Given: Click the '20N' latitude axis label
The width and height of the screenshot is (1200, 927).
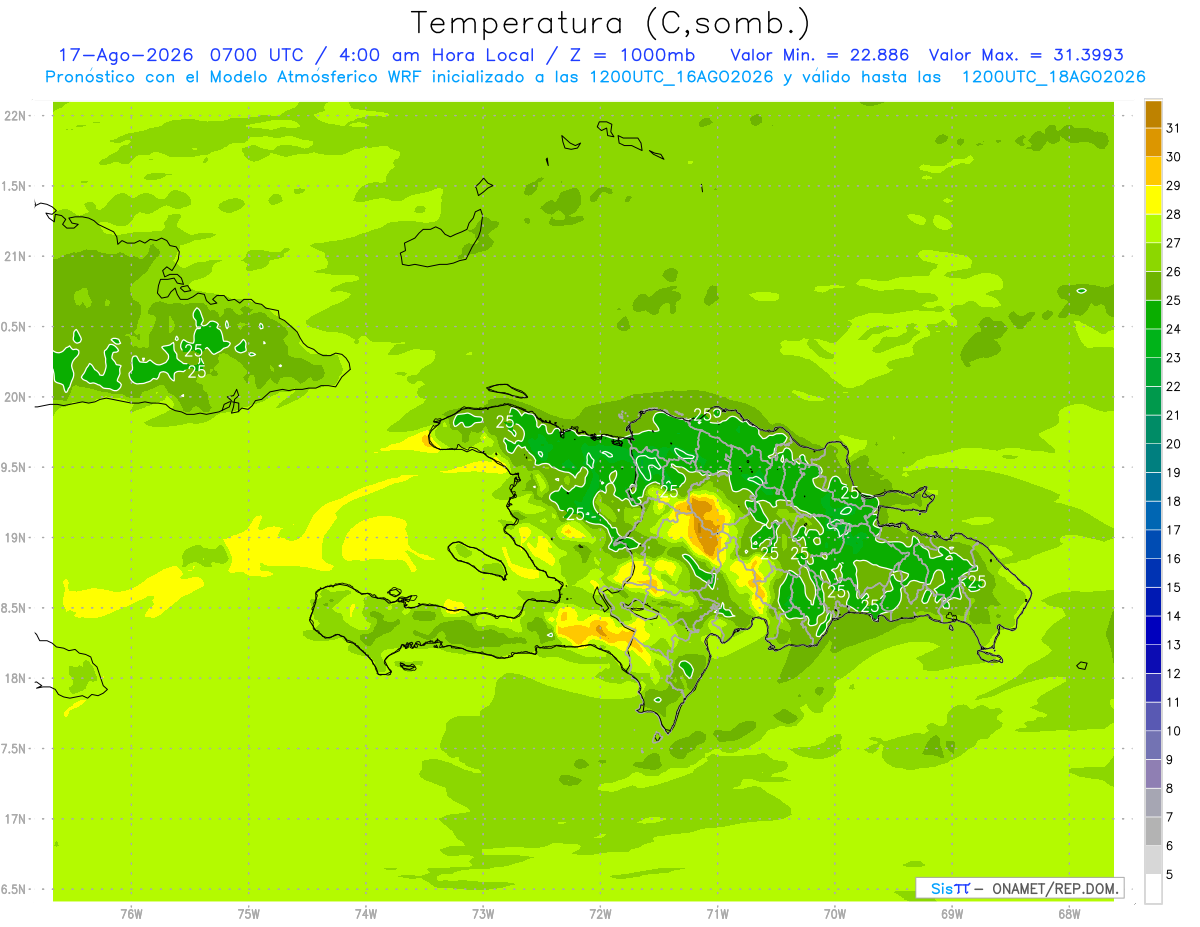Looking at the screenshot, I should pos(13,397).
